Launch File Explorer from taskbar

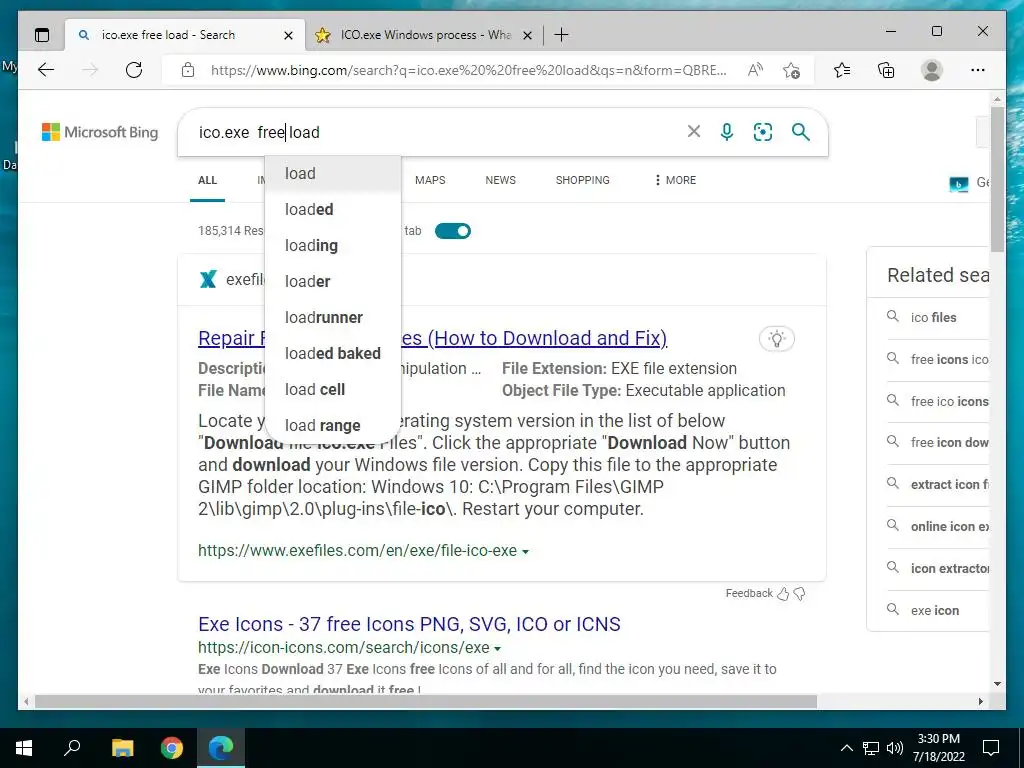point(122,748)
